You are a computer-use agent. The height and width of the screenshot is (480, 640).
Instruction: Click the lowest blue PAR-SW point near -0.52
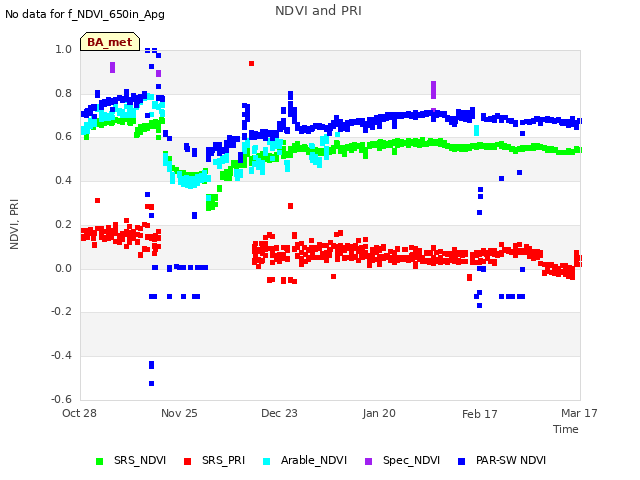(151, 383)
